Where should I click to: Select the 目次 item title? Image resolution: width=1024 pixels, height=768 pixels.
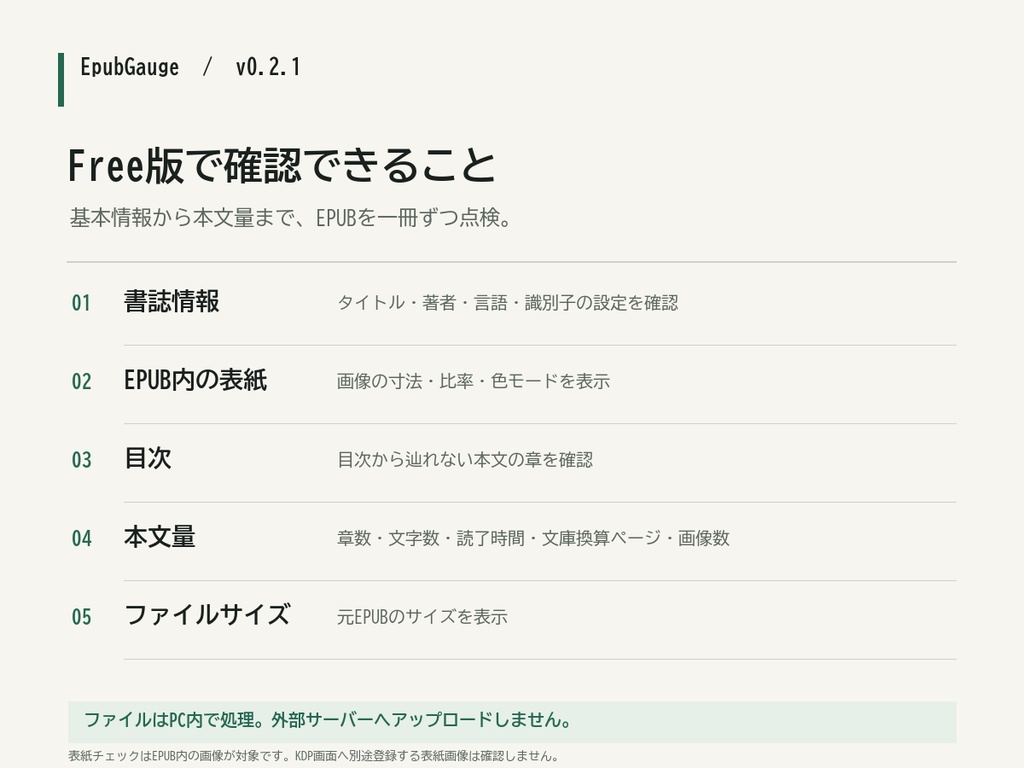pos(148,458)
